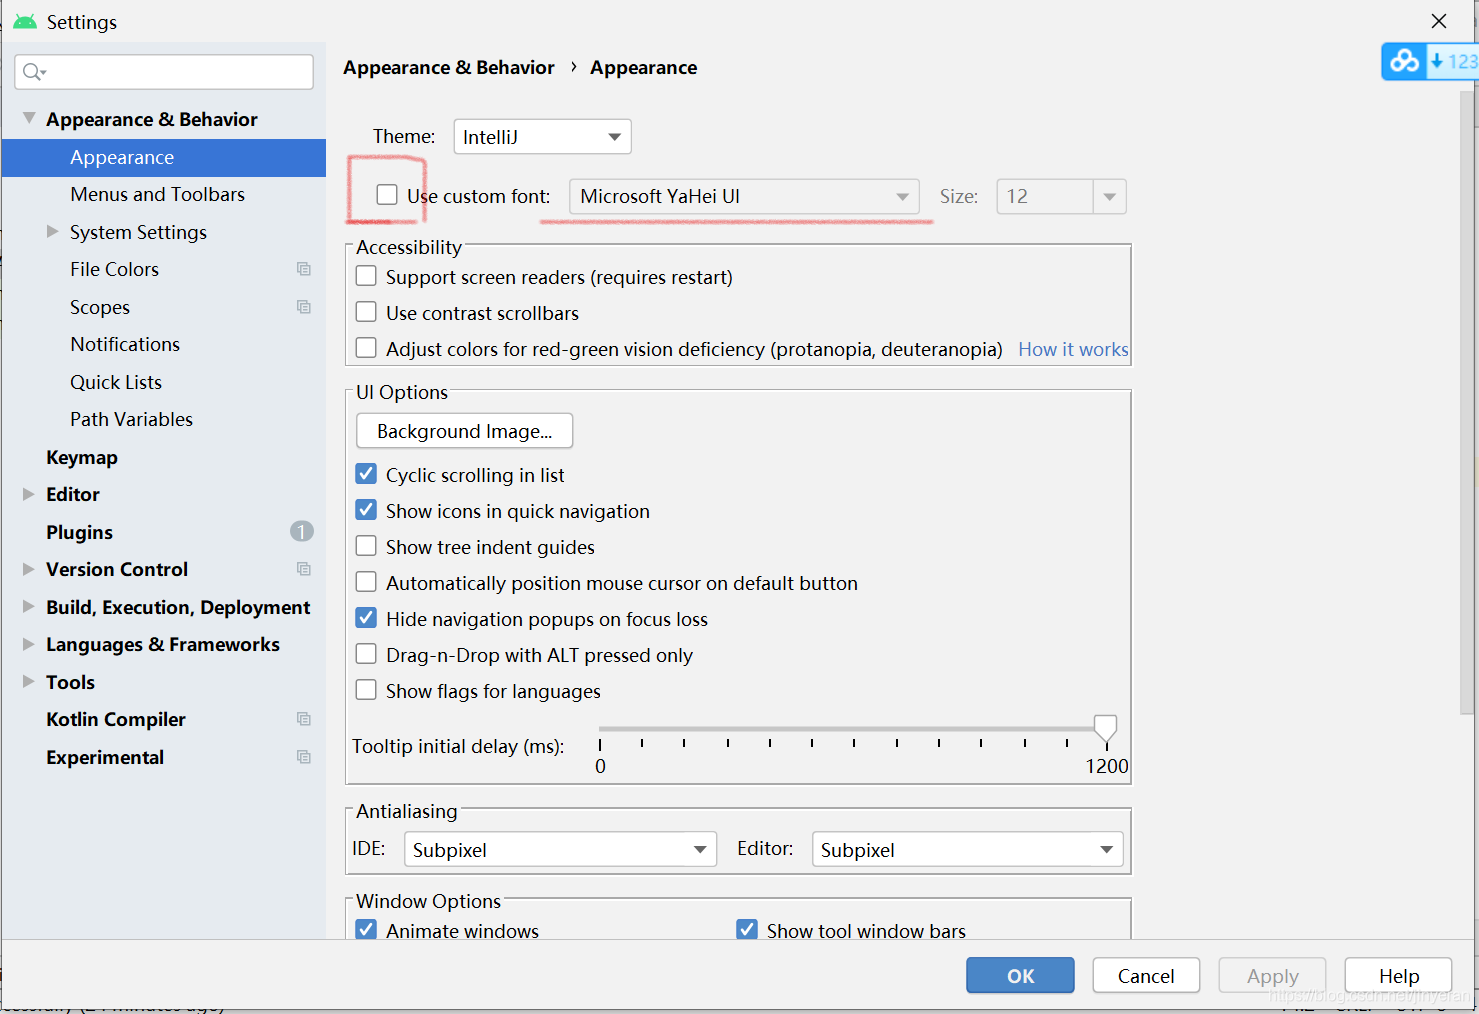Click the project-level icon beside Scopes

[304, 307]
